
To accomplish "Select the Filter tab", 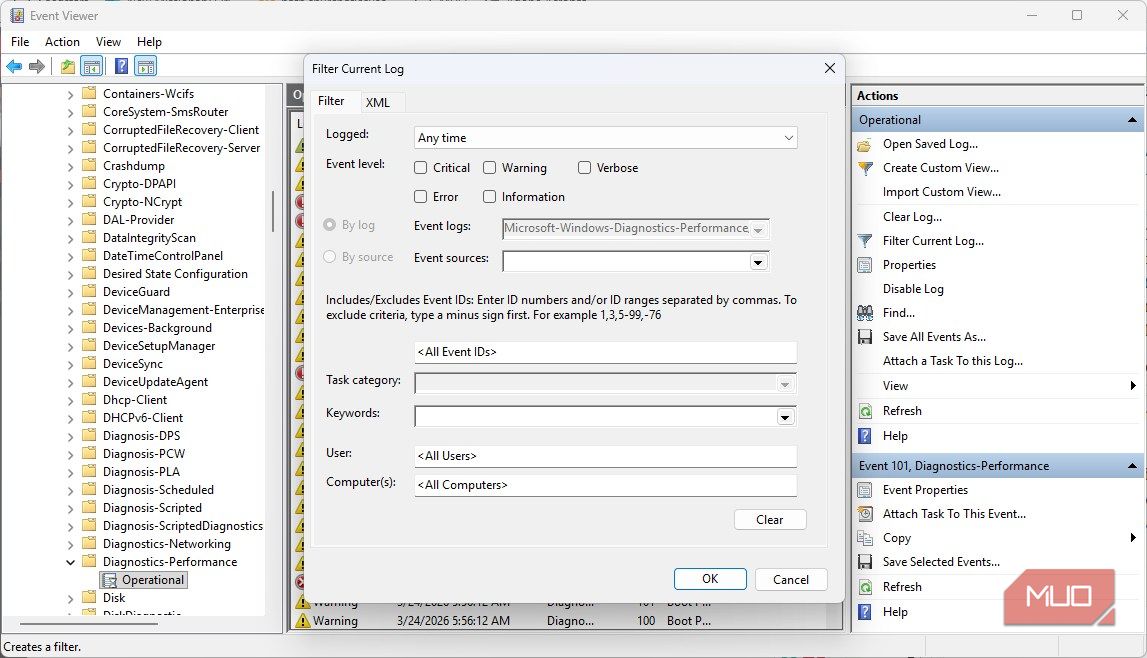I will pyautogui.click(x=331, y=101).
